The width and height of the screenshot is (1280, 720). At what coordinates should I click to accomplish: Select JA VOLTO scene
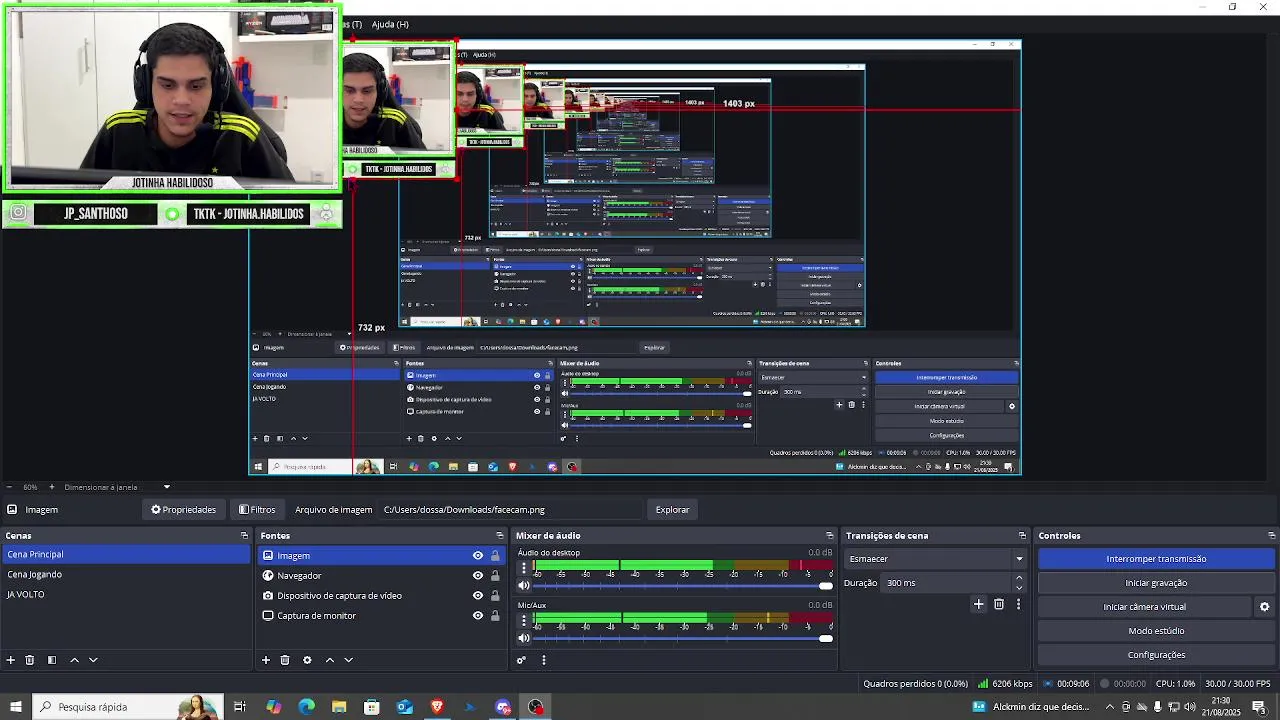tap(126, 595)
